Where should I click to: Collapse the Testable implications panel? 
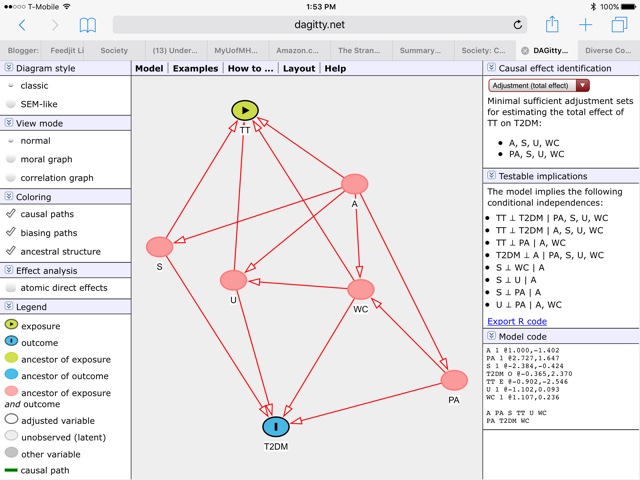pos(491,176)
